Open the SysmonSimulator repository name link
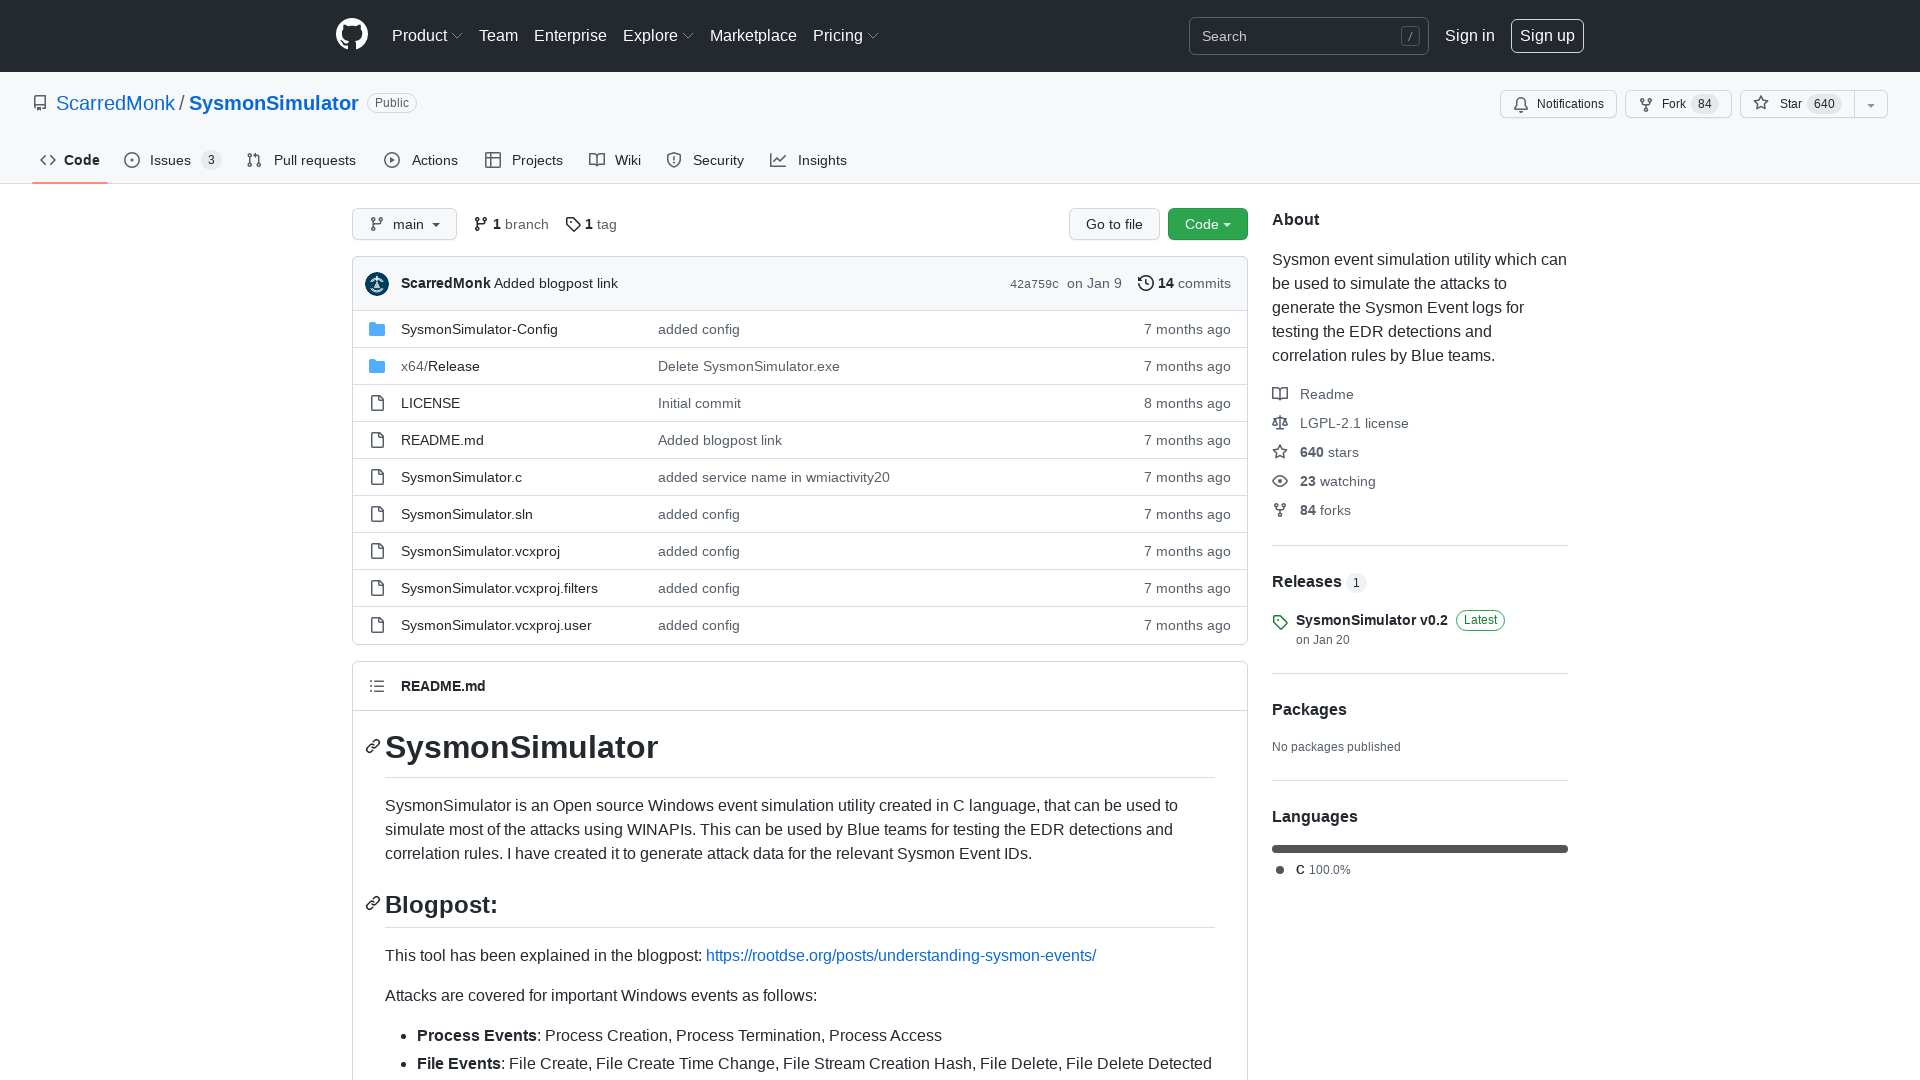 (x=274, y=103)
